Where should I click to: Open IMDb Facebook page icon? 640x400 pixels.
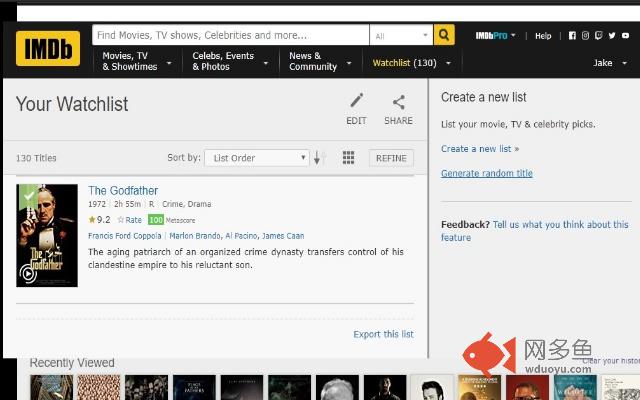coord(572,36)
